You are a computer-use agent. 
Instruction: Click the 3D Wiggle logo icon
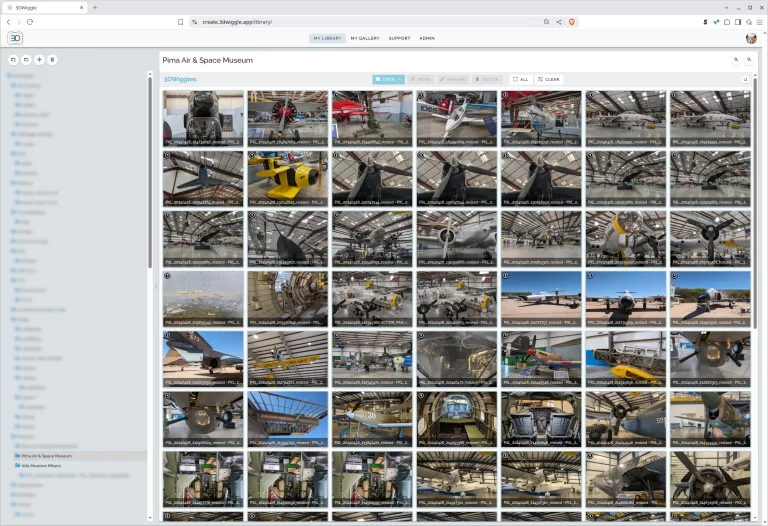(x=15, y=38)
